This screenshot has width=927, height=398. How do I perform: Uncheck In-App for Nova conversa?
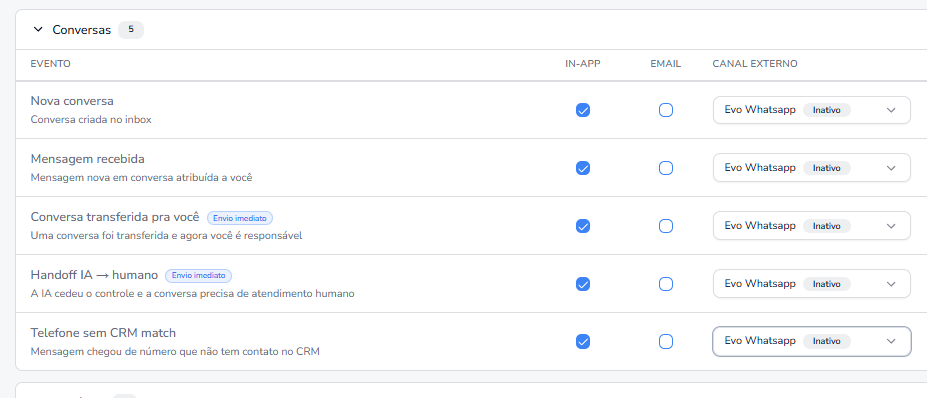point(583,110)
